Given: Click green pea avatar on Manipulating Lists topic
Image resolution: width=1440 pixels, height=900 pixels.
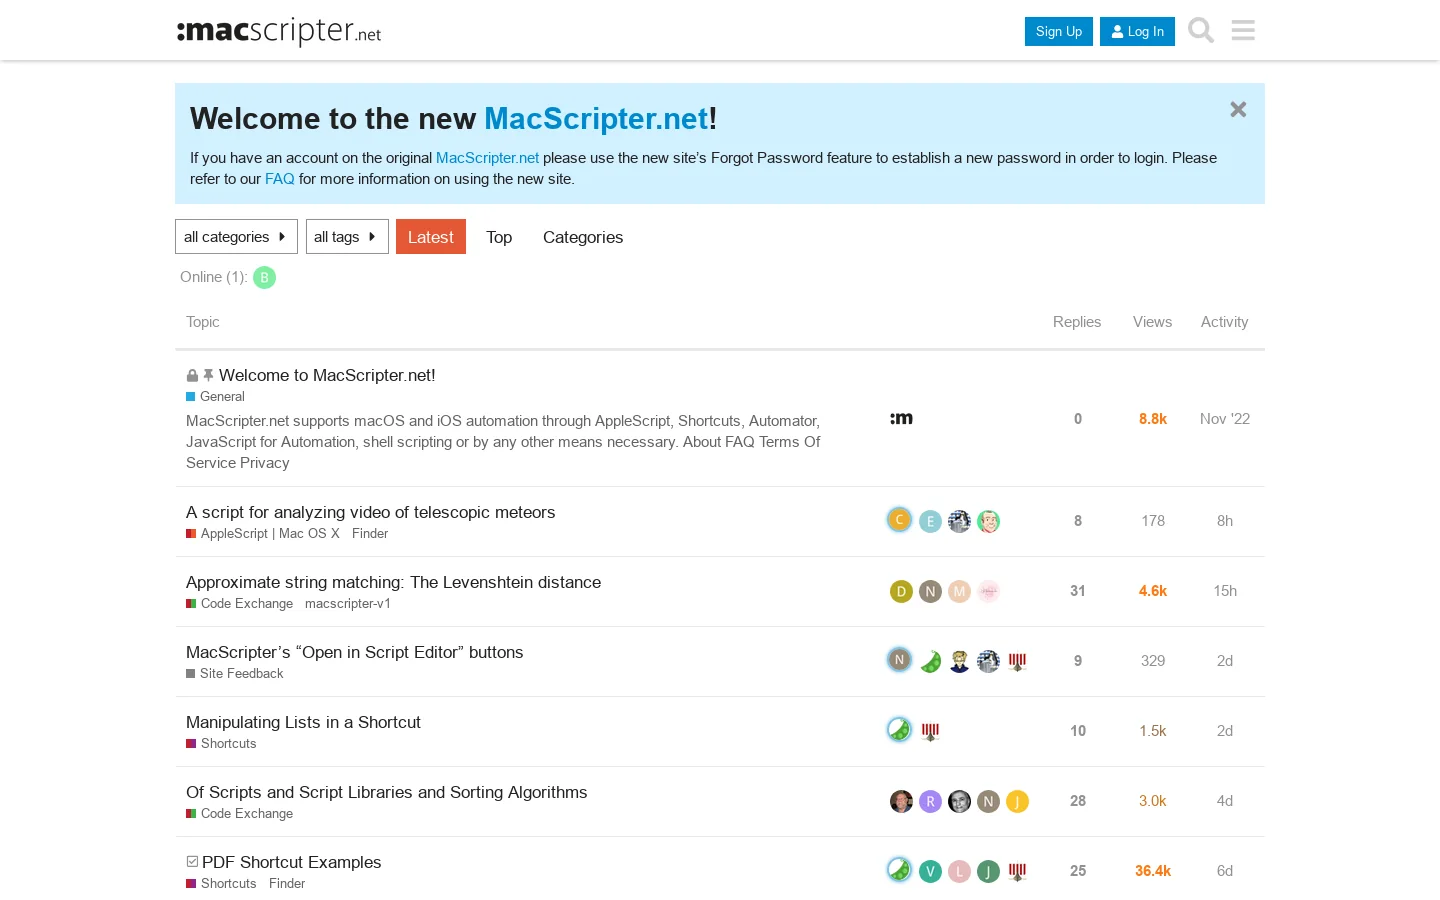Looking at the screenshot, I should click(899, 730).
